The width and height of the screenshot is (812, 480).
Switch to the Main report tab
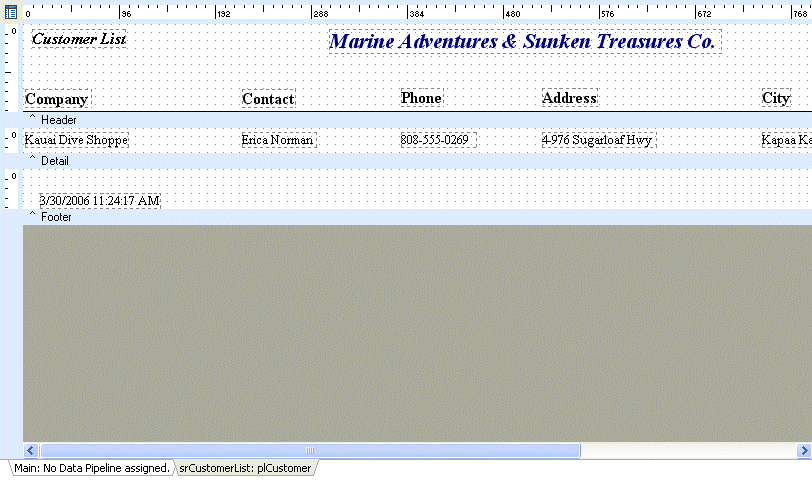click(x=92, y=468)
